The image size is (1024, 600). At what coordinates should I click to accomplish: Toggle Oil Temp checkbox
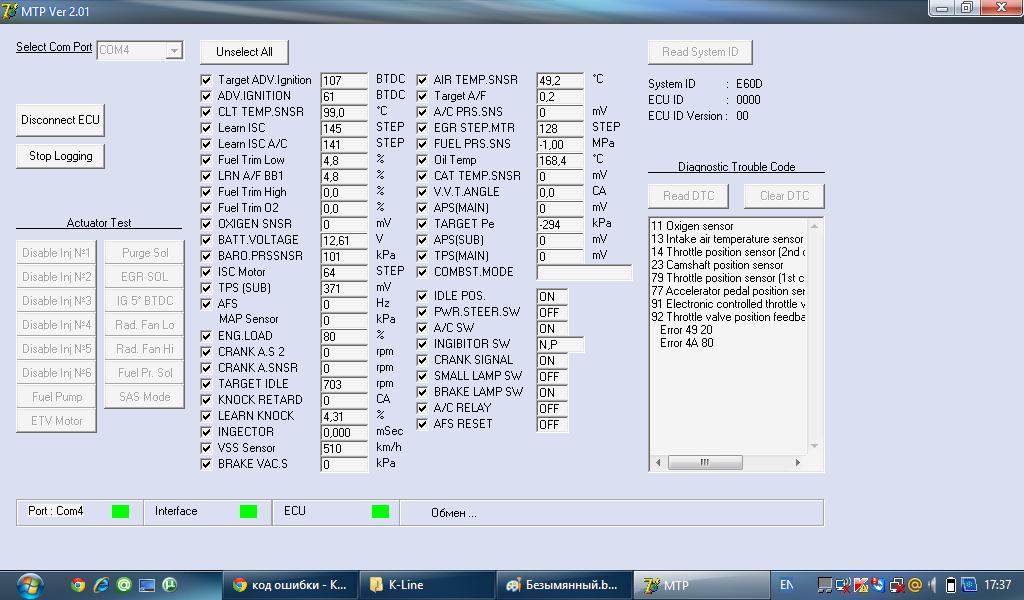(x=422, y=160)
